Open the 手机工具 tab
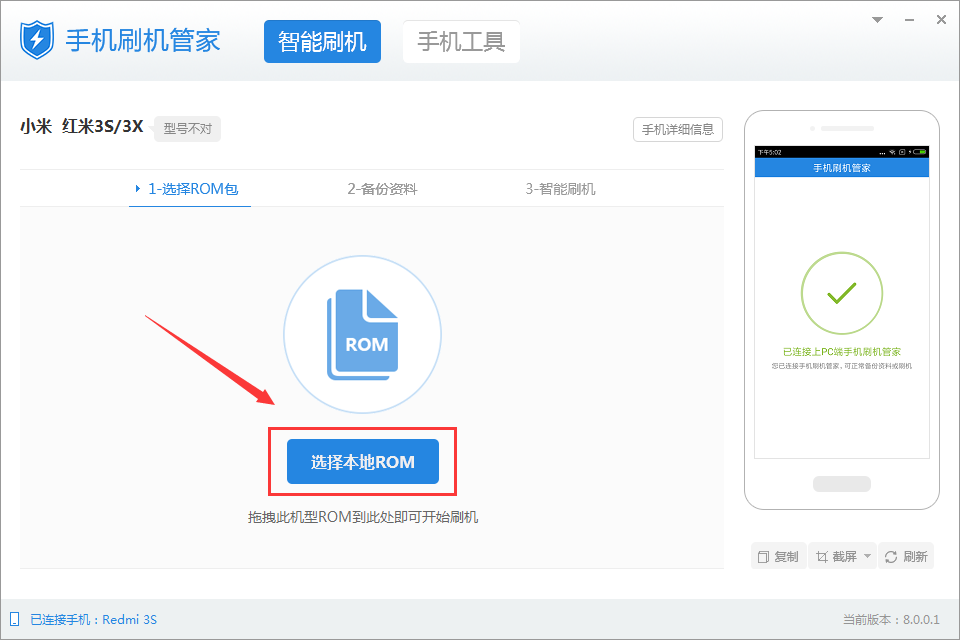Viewport: 960px width, 640px height. click(x=461, y=42)
